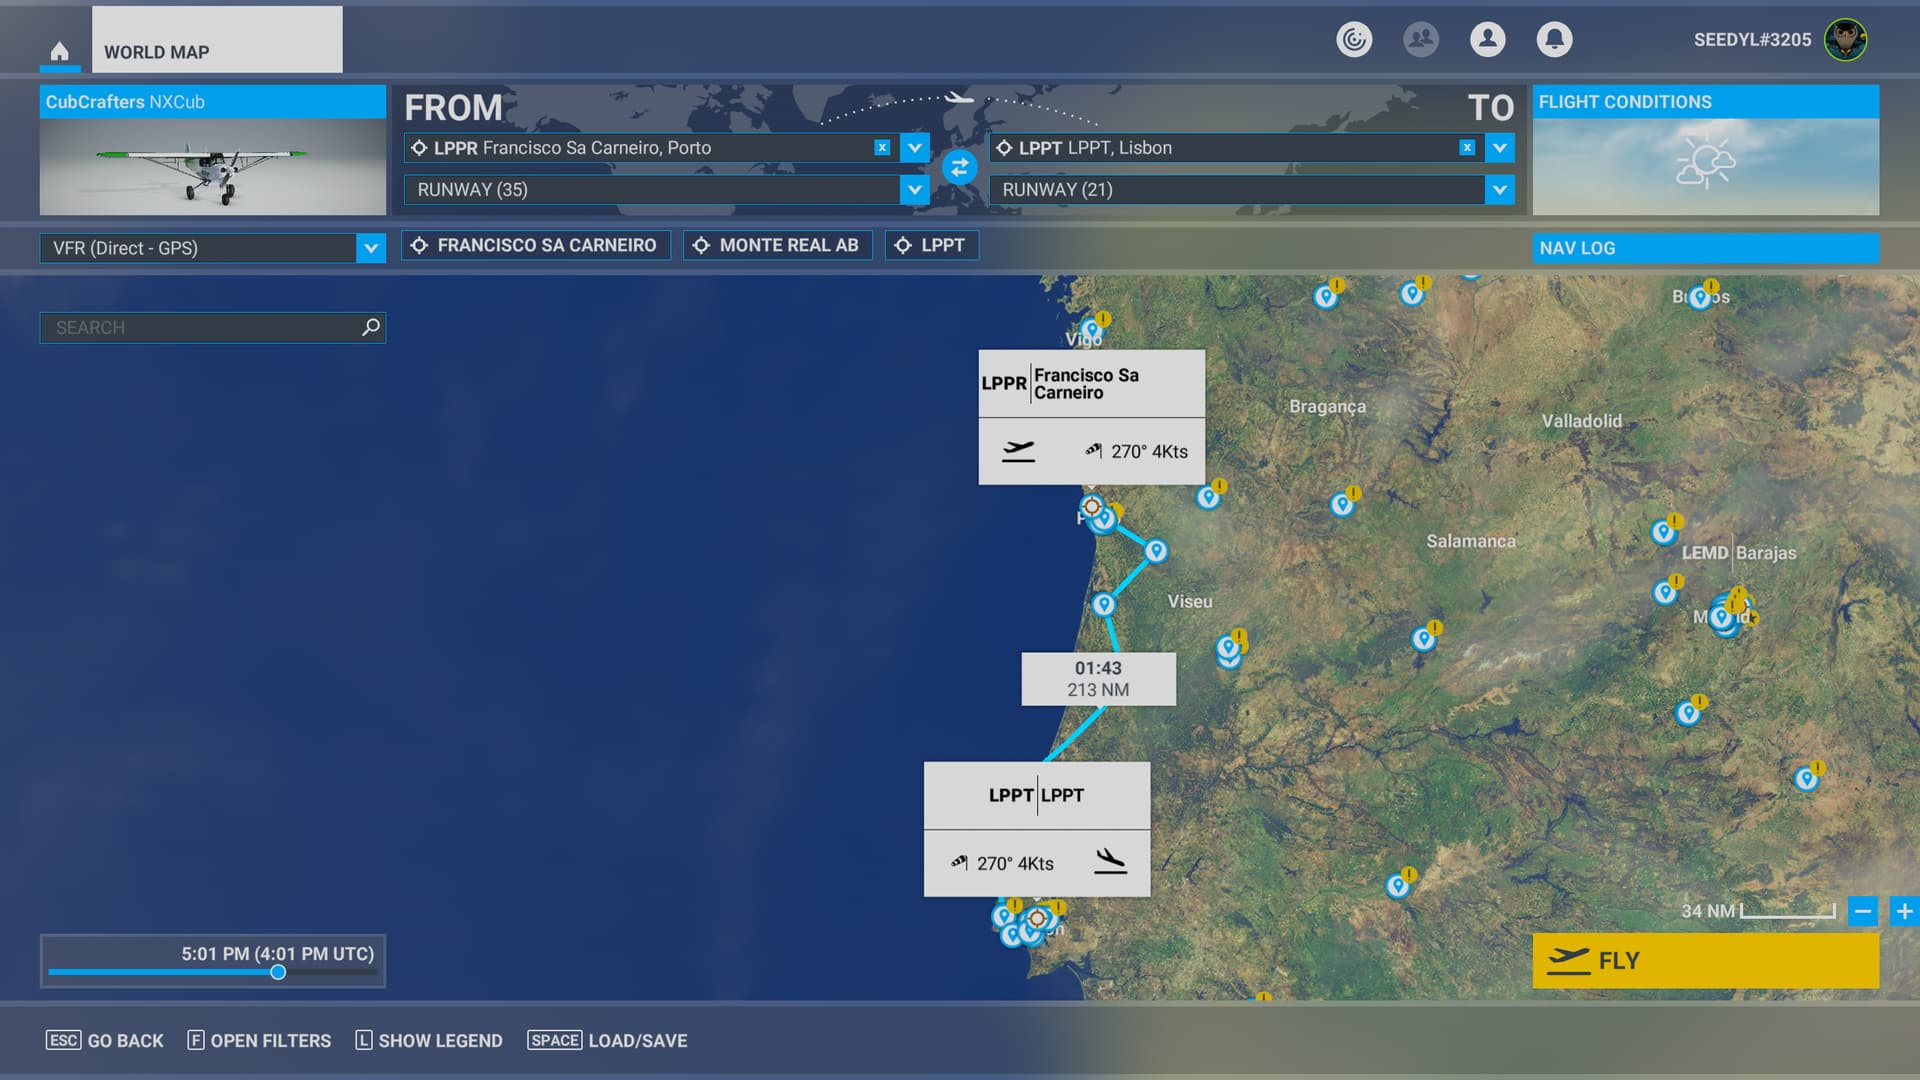Click the time of day slider handle
The height and width of the screenshot is (1080, 1920).
(x=278, y=972)
